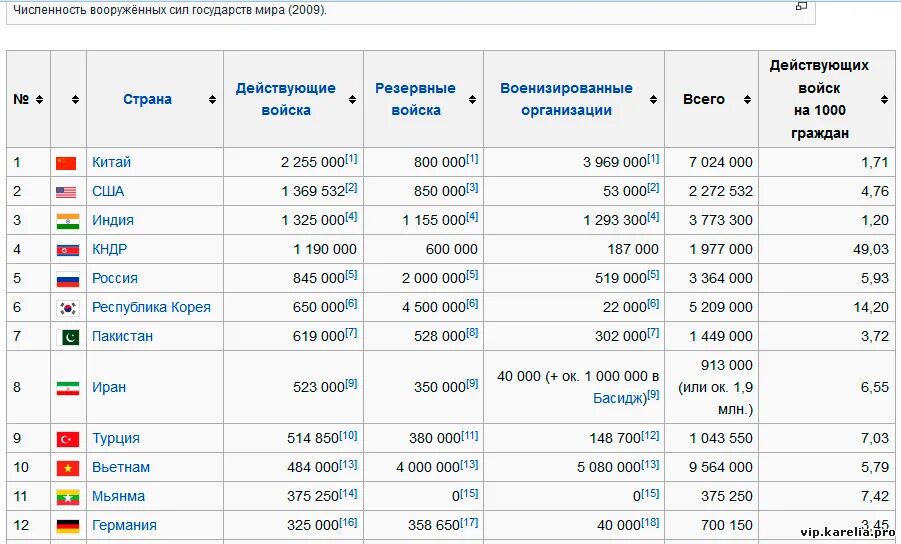Click the India flag icon
This screenshot has width=901, height=544.
click(68, 221)
